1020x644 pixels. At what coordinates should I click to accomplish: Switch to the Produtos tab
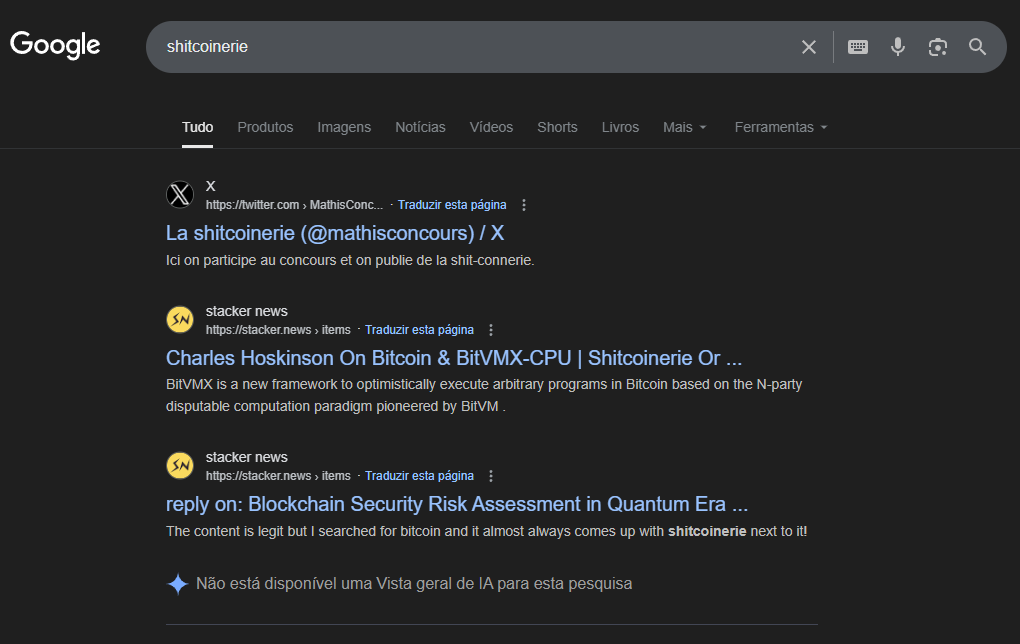tap(265, 127)
